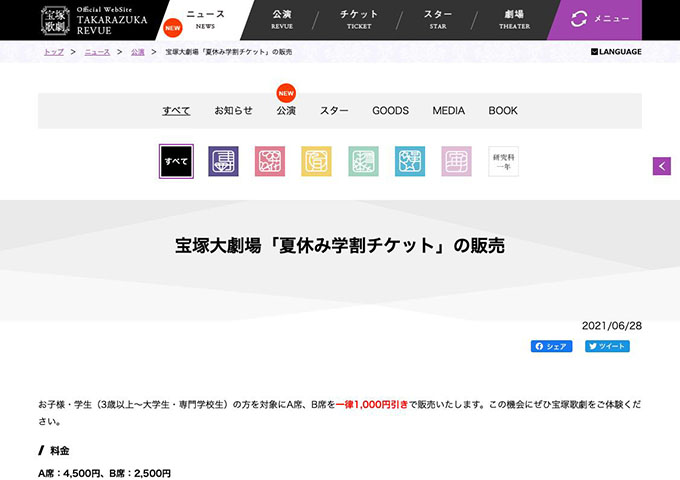Open the 公演 REVUE nav tab
The width and height of the screenshot is (680, 480).
coord(282,20)
